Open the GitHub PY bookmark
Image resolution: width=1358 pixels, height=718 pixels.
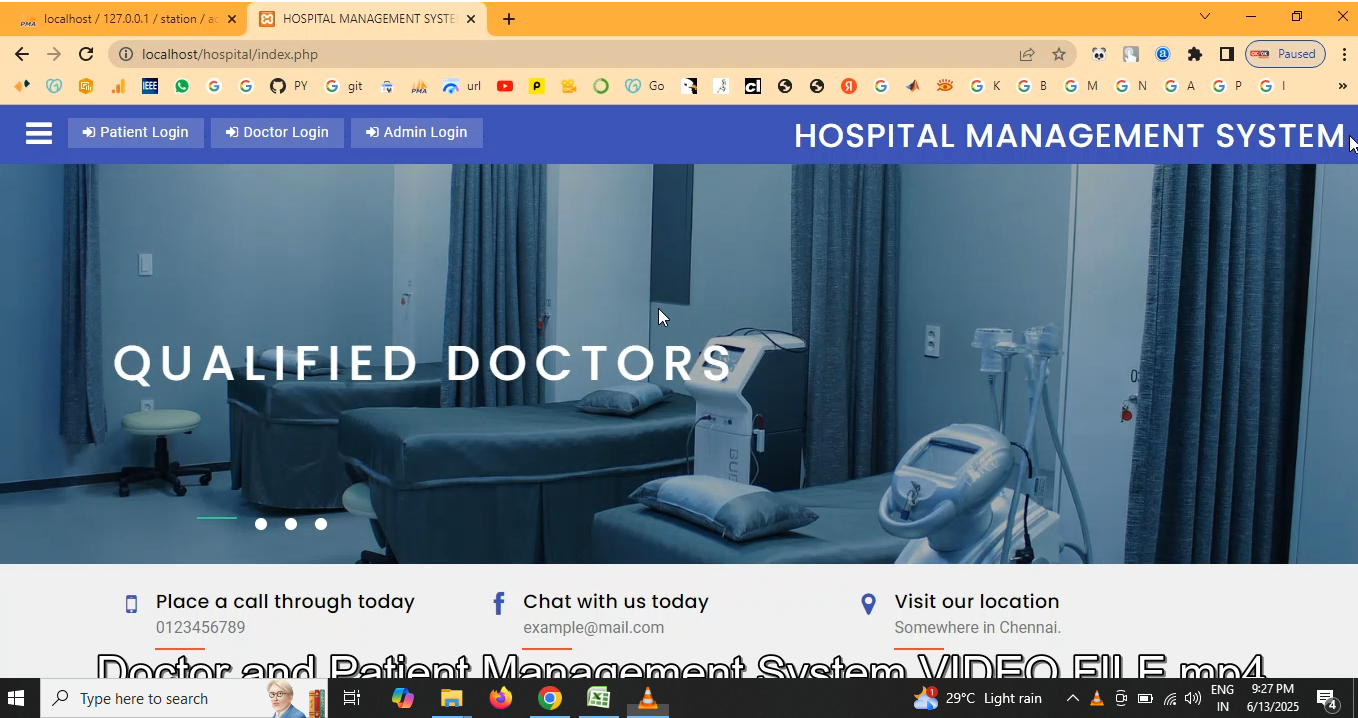(289, 86)
